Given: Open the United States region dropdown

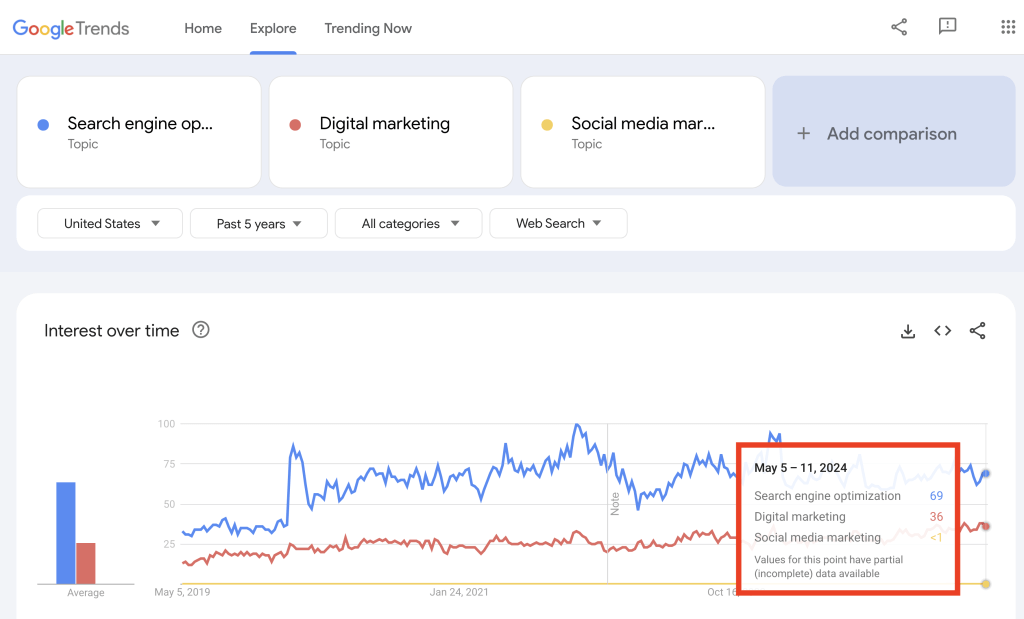Looking at the screenshot, I should pos(110,223).
